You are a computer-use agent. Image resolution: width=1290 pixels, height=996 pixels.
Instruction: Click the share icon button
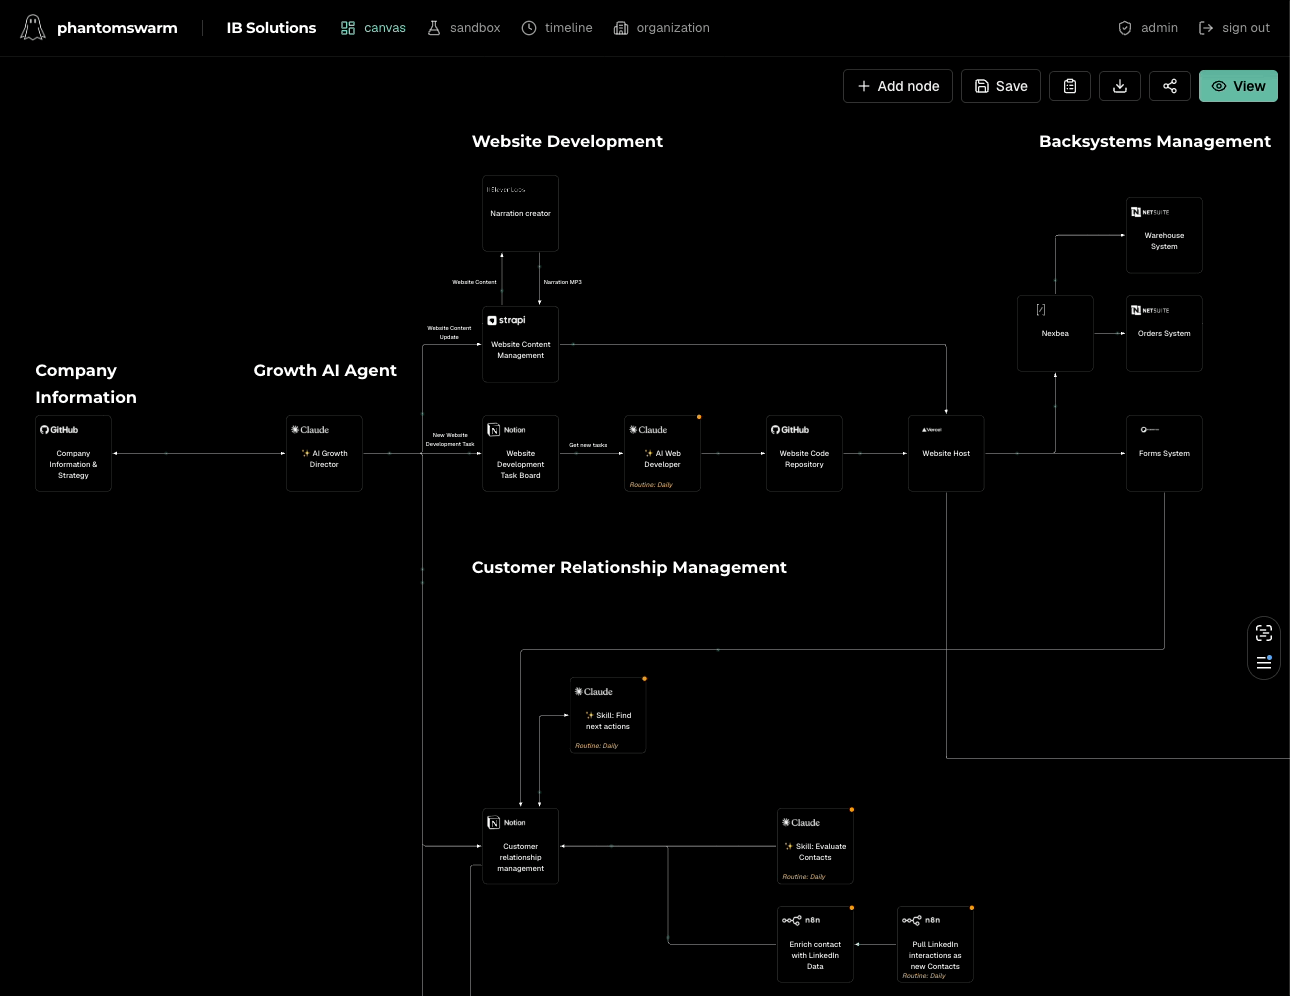click(x=1170, y=86)
